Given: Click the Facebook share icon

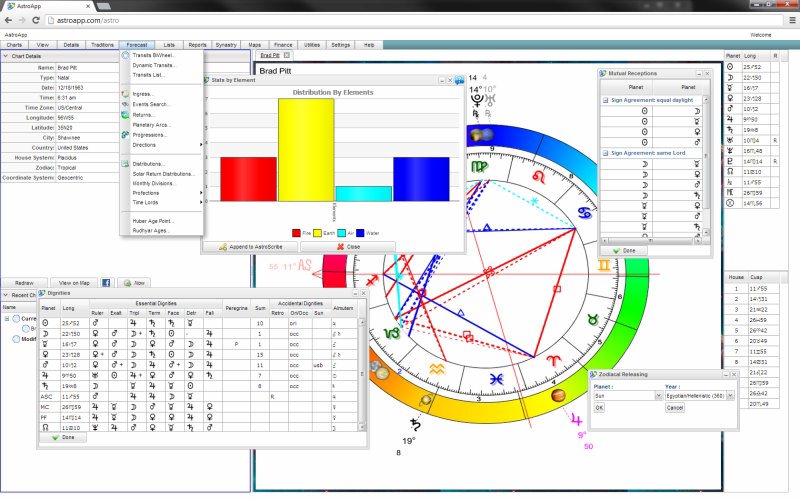Looking at the screenshot, I should (x=106, y=283).
